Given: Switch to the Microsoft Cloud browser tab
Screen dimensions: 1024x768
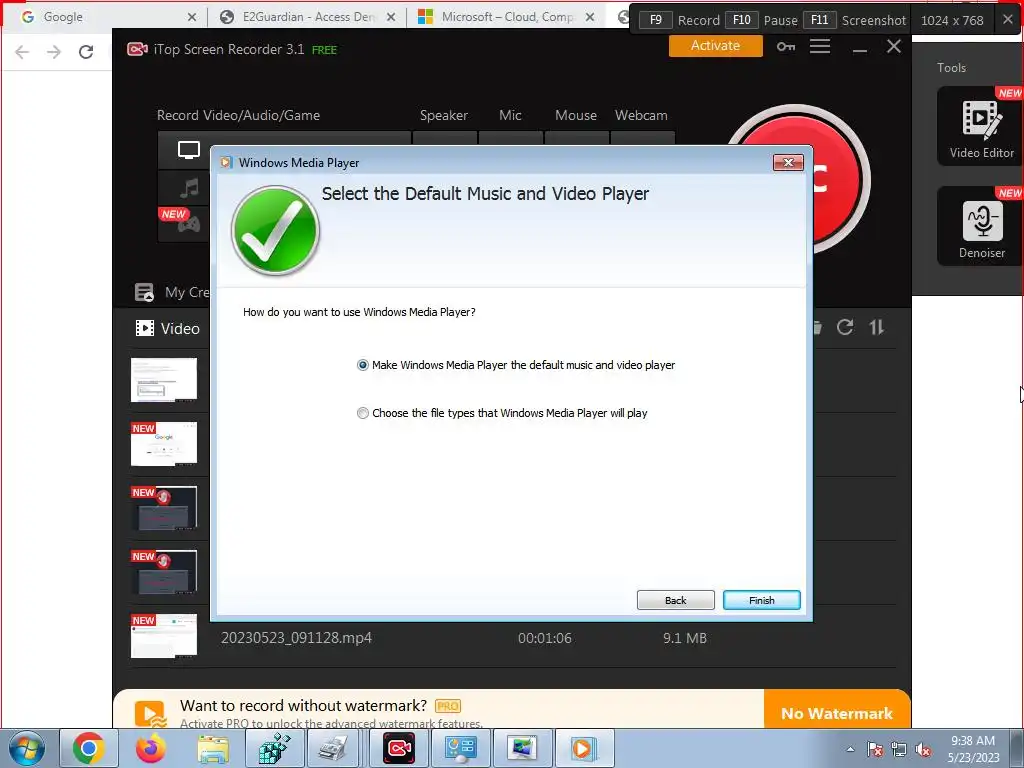Looking at the screenshot, I should [x=507, y=17].
